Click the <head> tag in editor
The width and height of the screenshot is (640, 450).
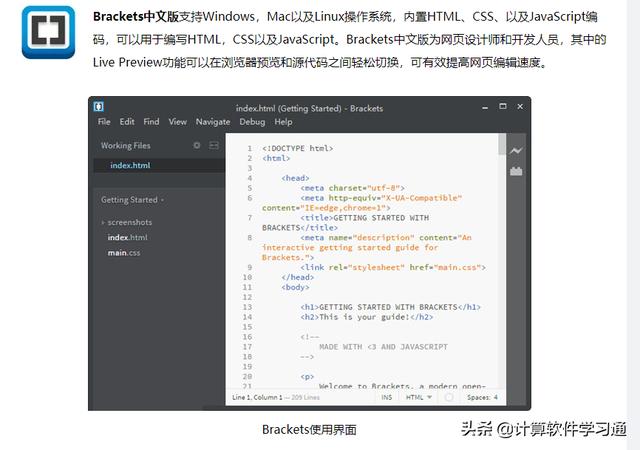[x=295, y=178]
